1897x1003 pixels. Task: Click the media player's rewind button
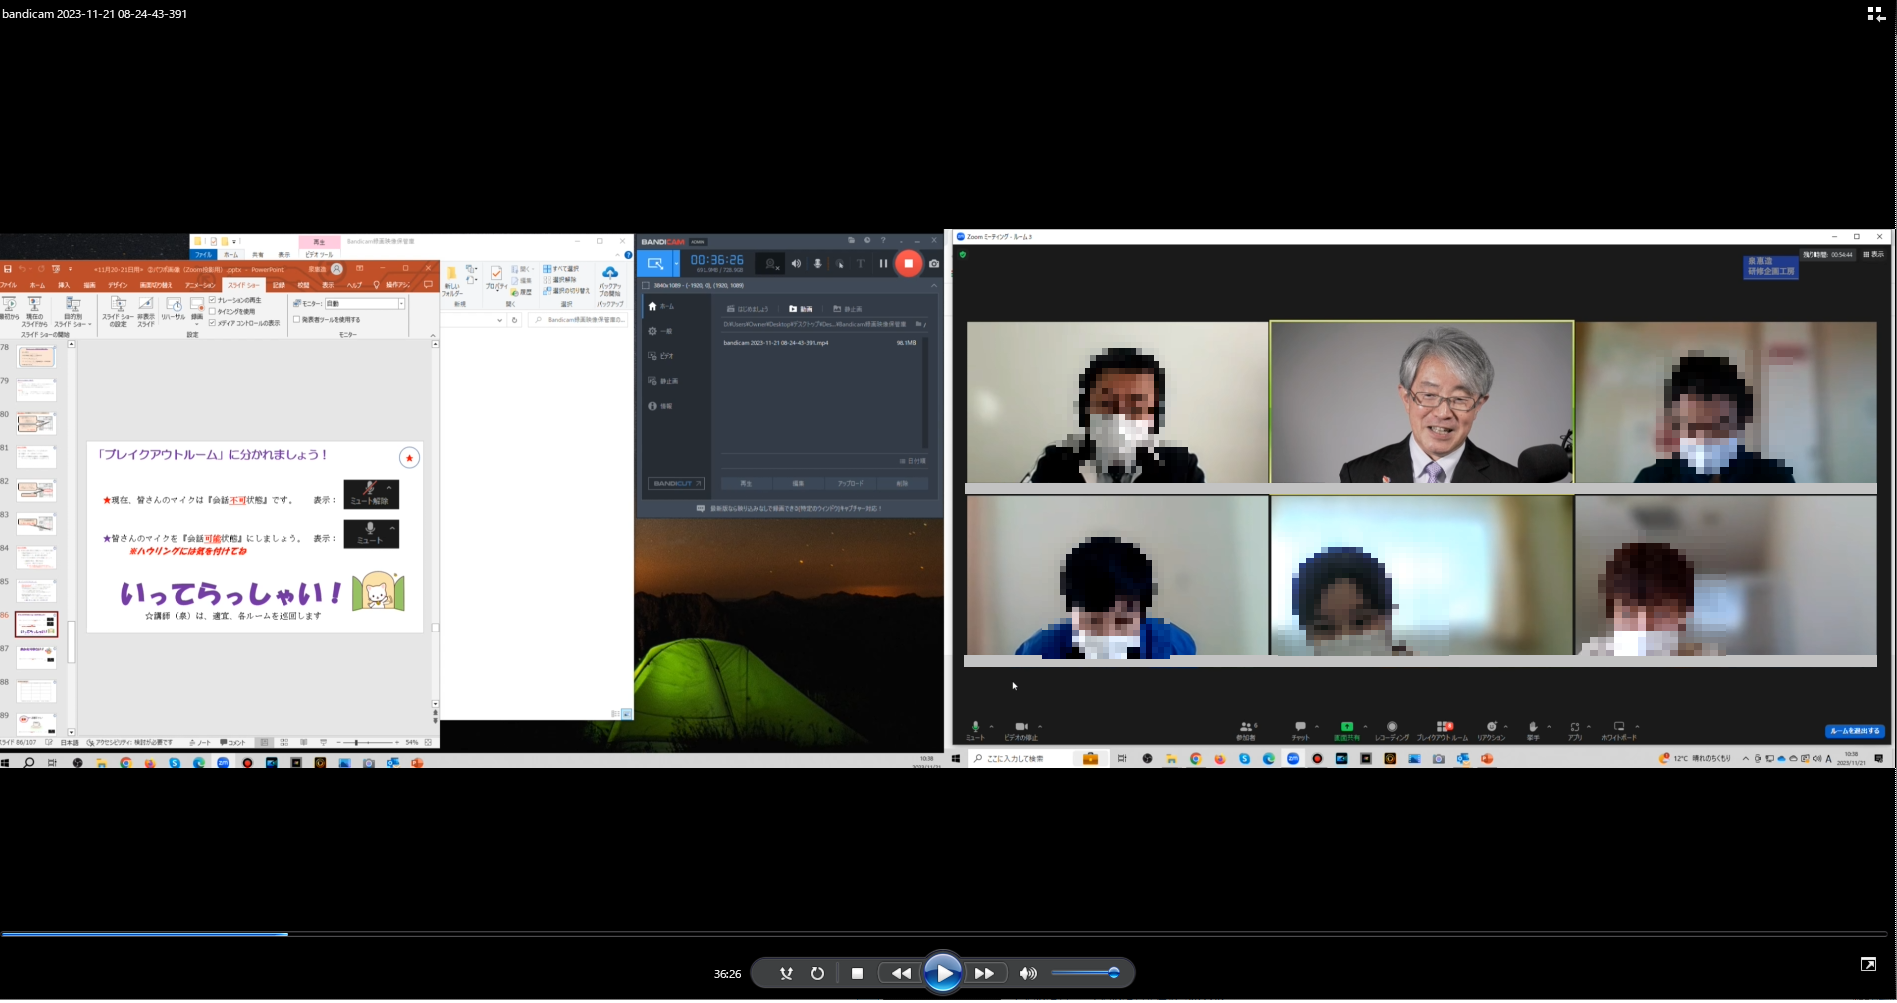901,973
